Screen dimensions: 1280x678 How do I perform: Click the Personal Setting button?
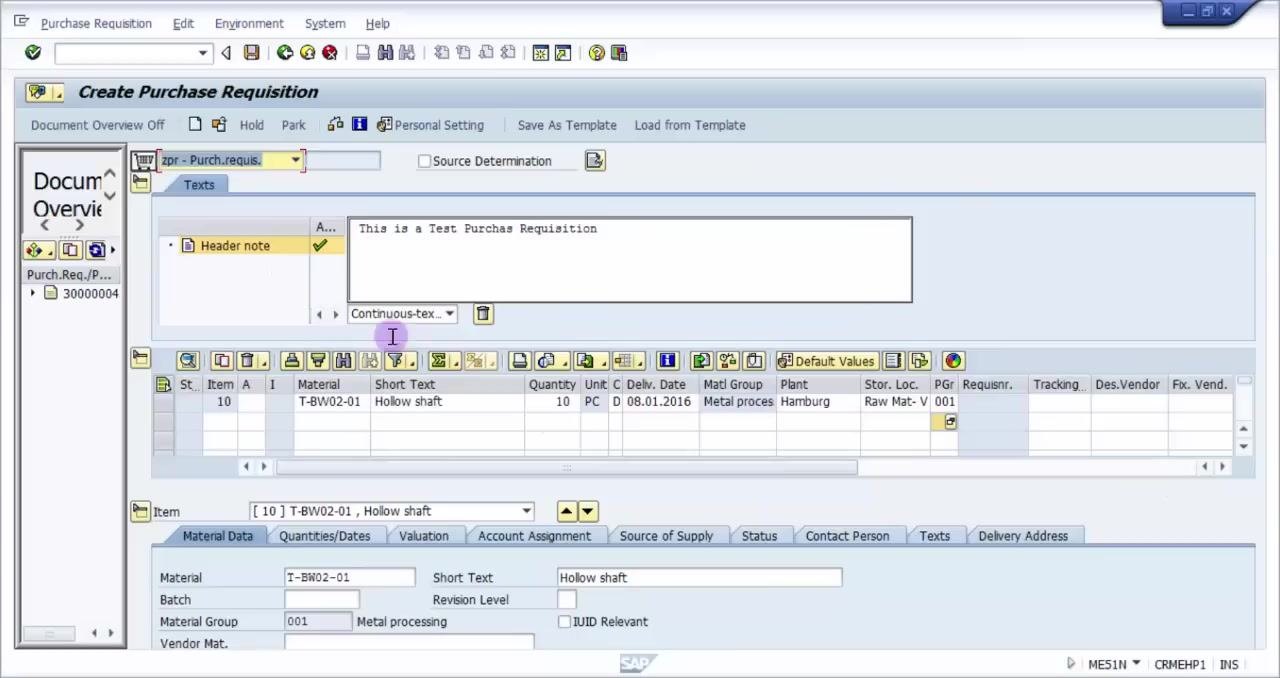(430, 125)
